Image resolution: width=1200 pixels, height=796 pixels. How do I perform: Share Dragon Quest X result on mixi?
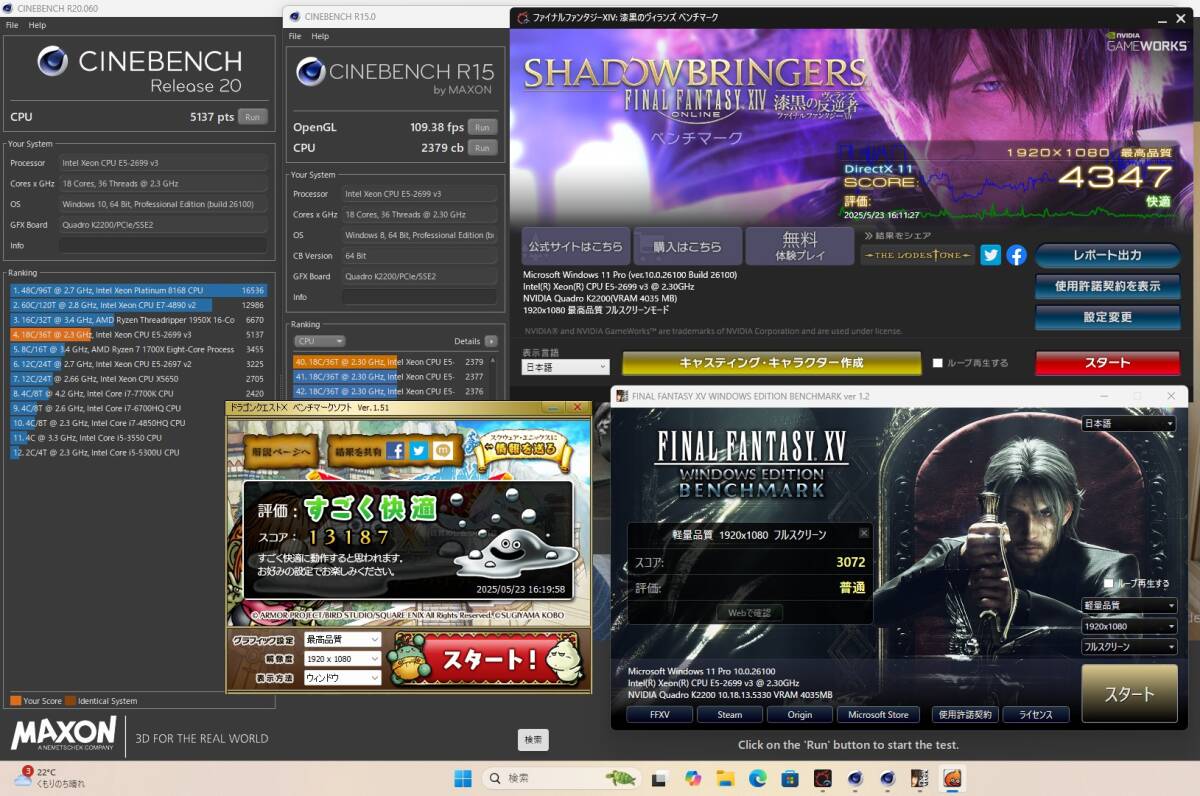(442, 450)
